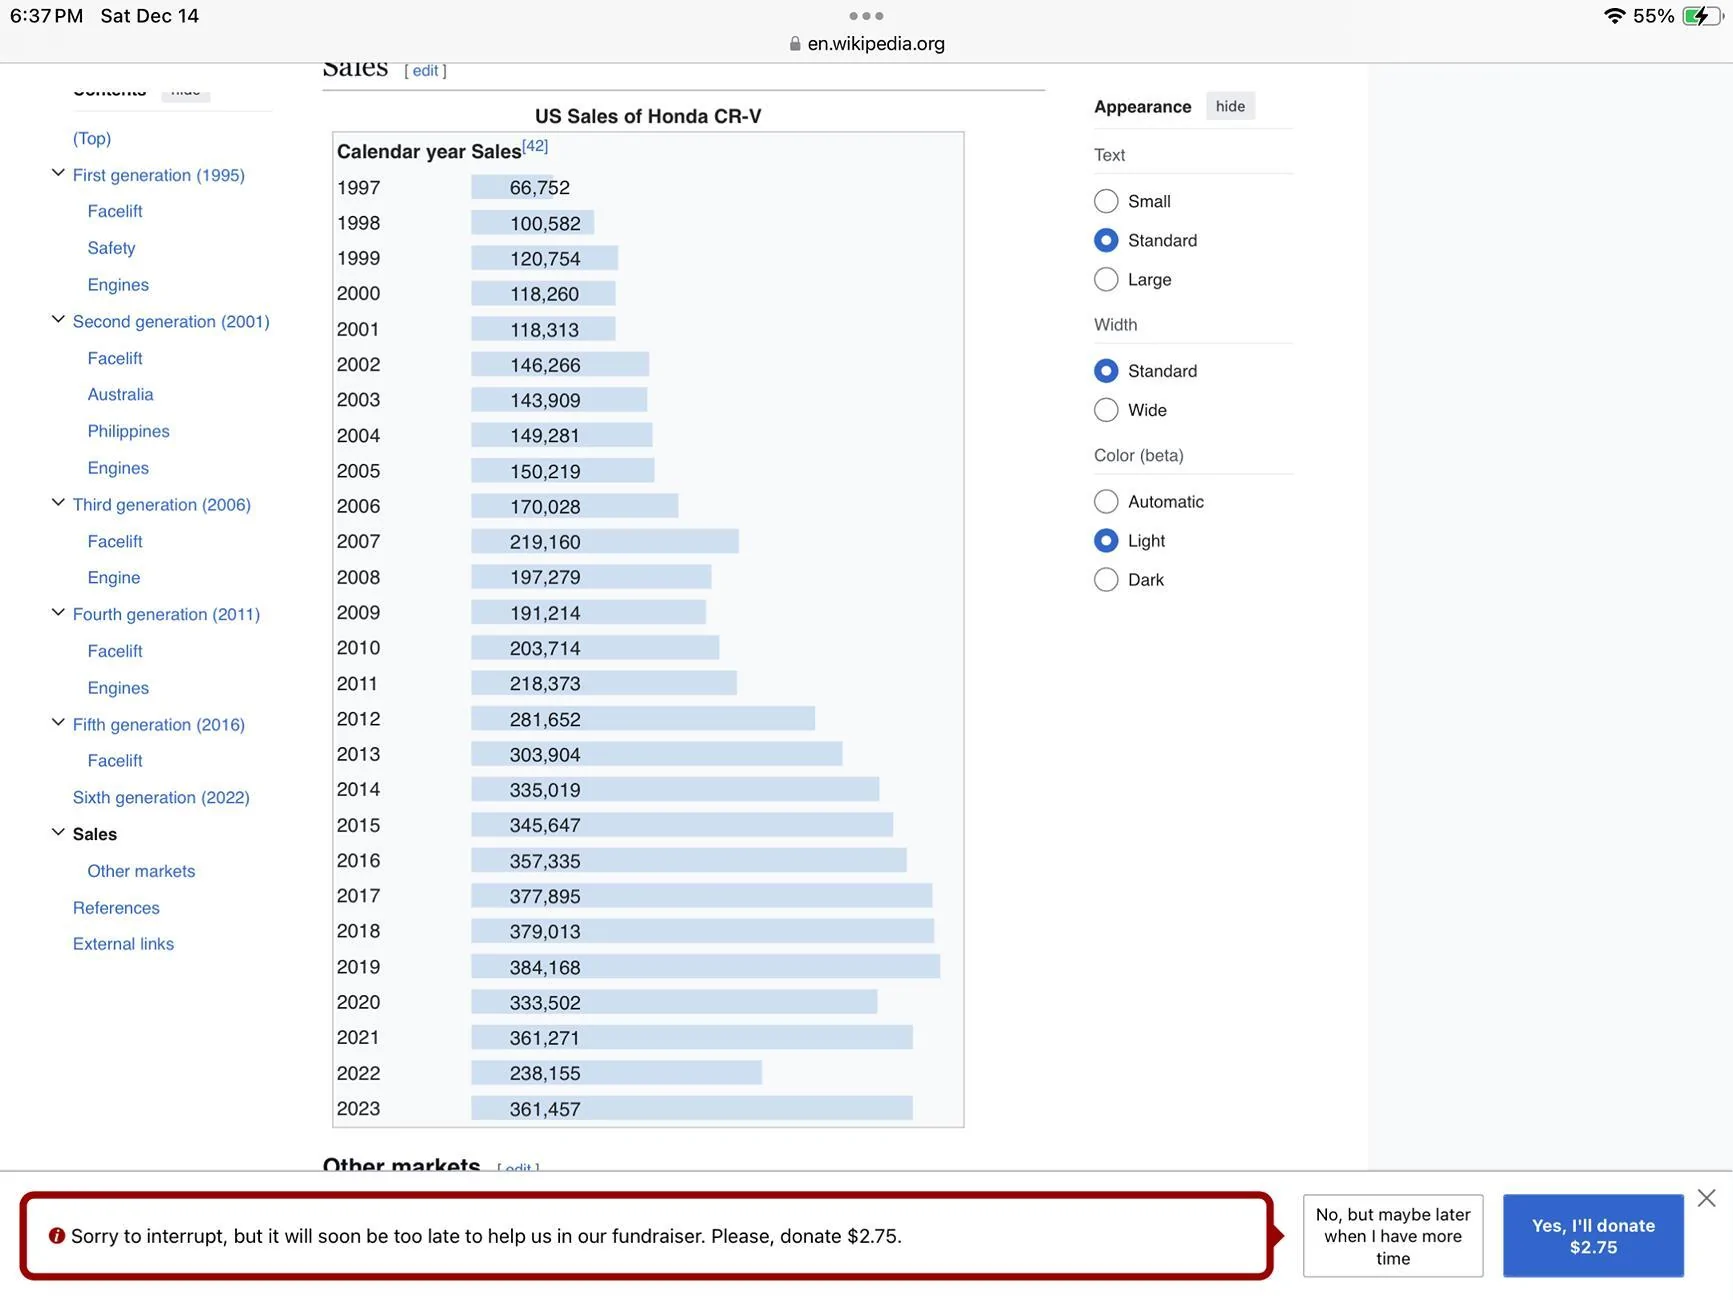Click the 2007 sales value 219,160
The width and height of the screenshot is (1733, 1300).
(x=545, y=542)
